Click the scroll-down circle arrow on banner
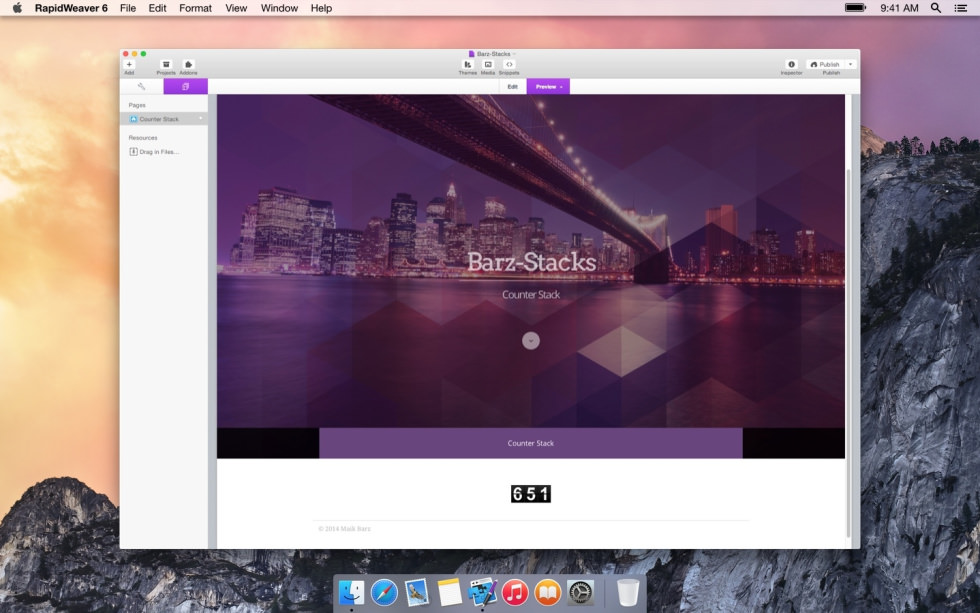 531,341
